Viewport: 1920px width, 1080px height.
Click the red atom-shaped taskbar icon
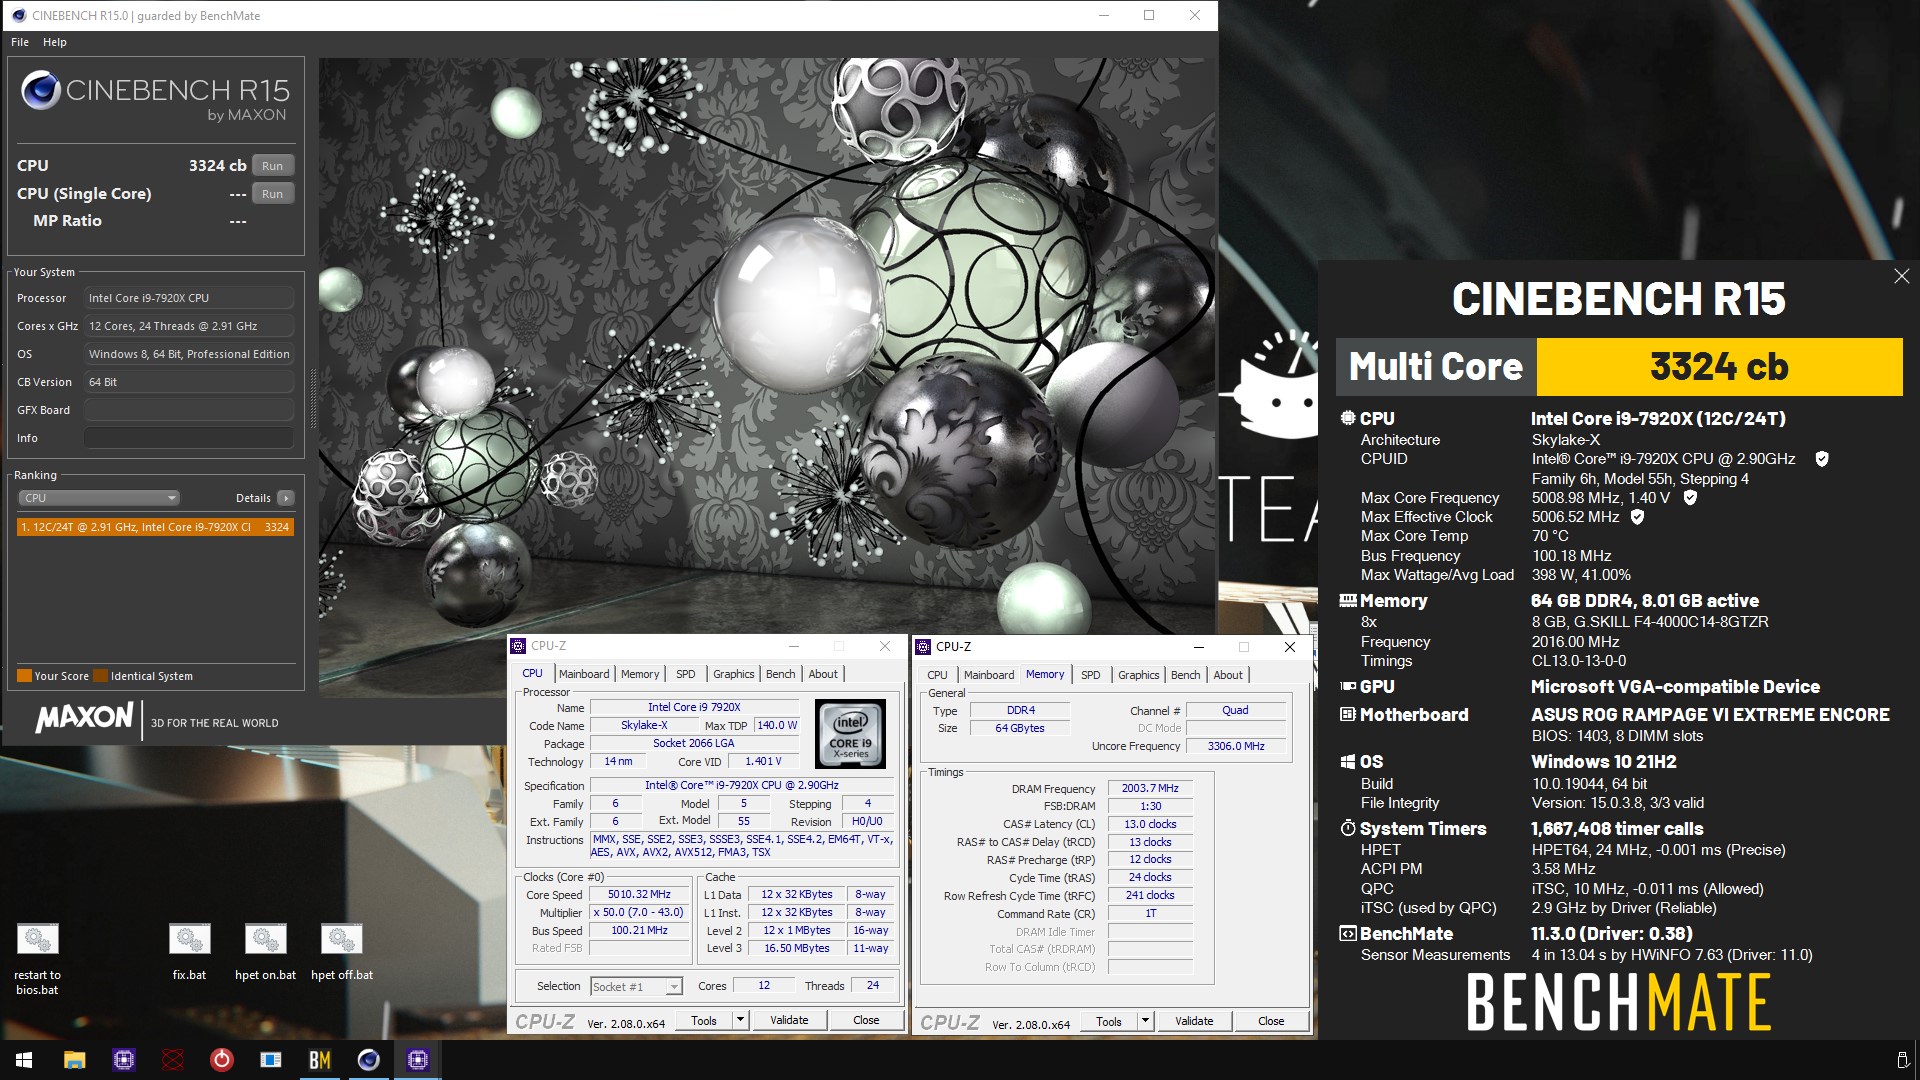click(172, 1060)
